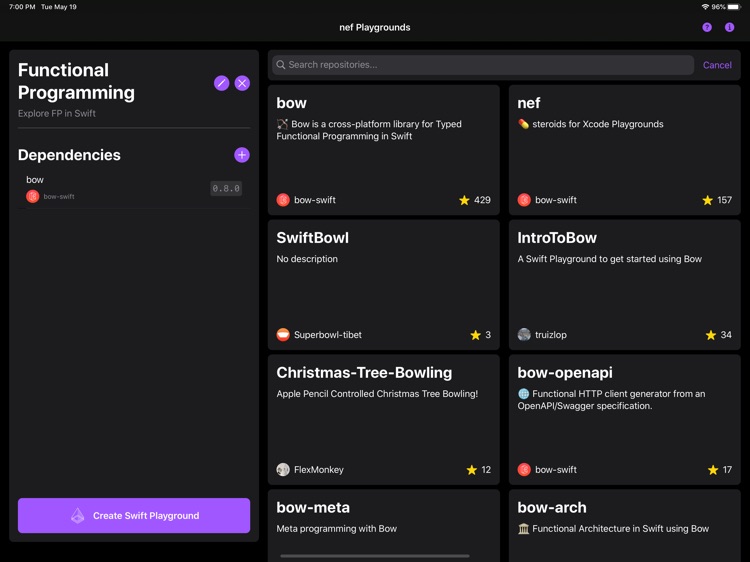The height and width of the screenshot is (562, 750).
Task: Click the Superbowl-tibet avatar
Action: point(283,335)
